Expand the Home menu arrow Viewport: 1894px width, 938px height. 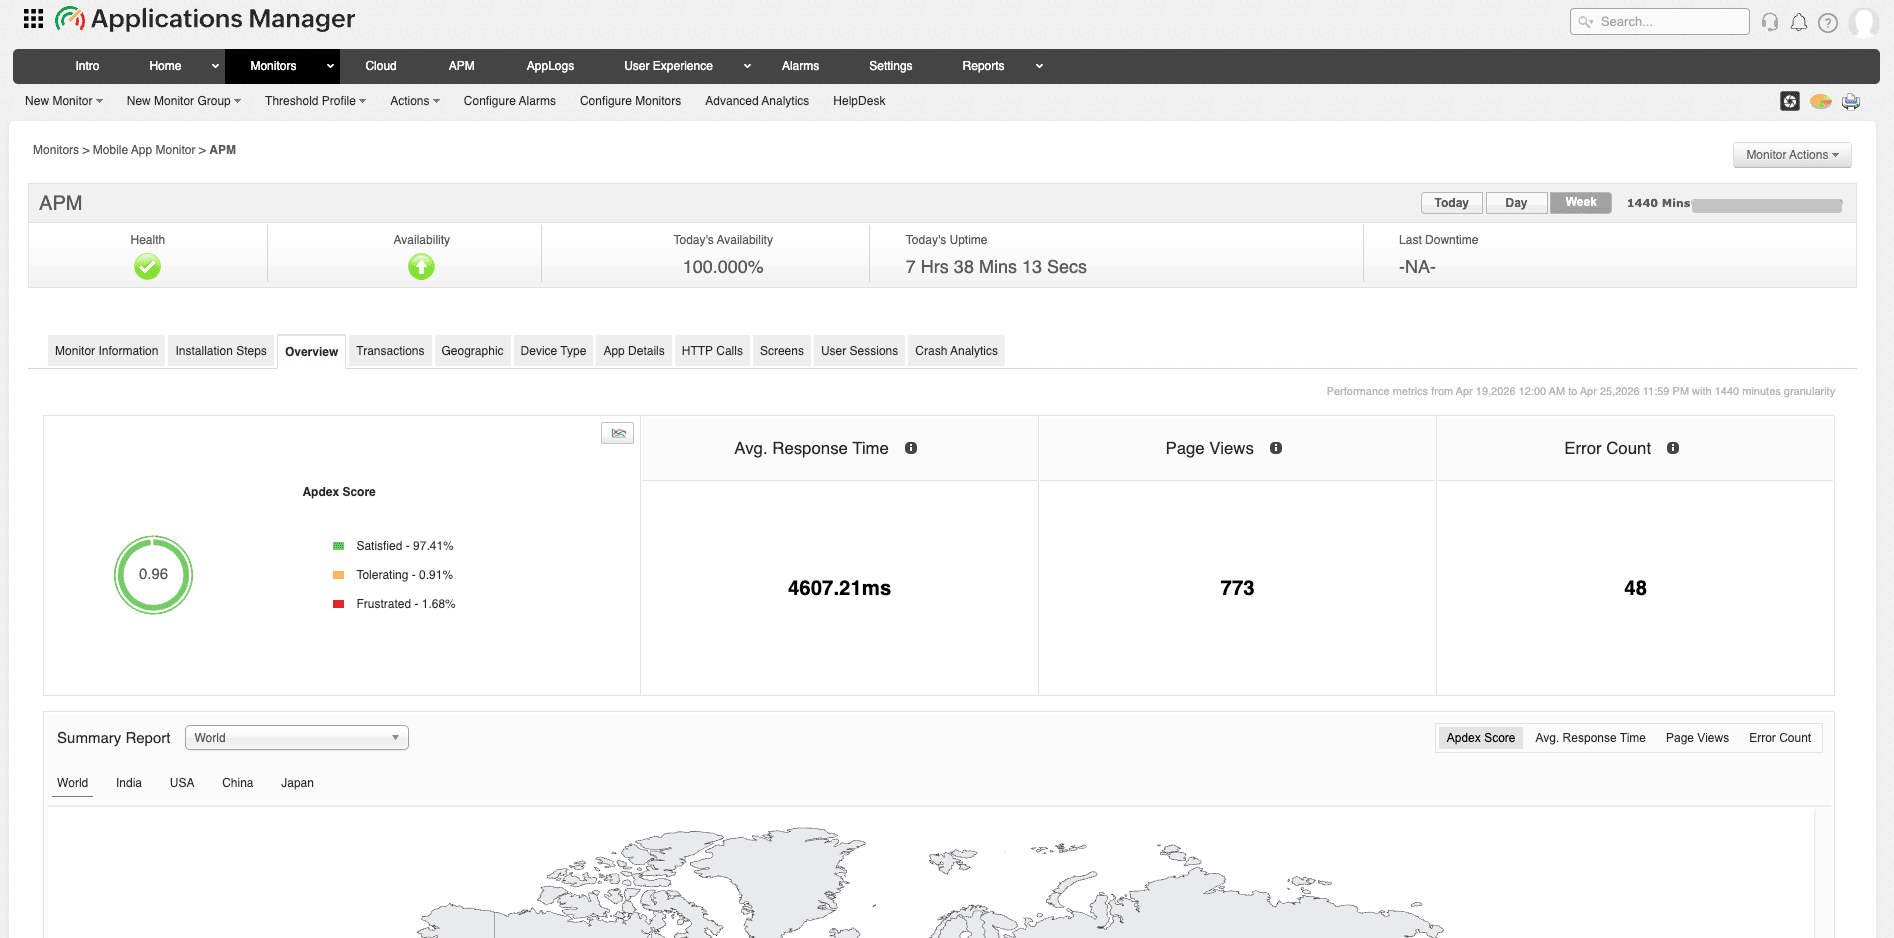215,66
